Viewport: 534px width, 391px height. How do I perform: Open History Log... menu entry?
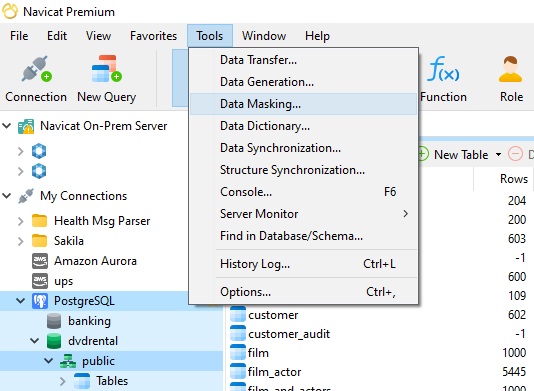pos(303,264)
